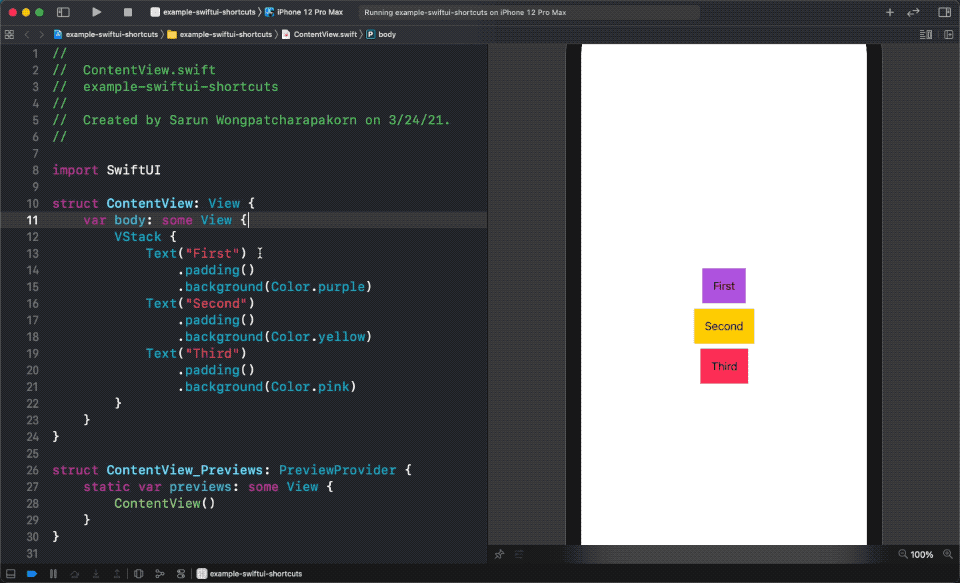The image size is (960, 583).
Task: Choose iPhone 12 Pro Max run destination
Action: point(304,12)
